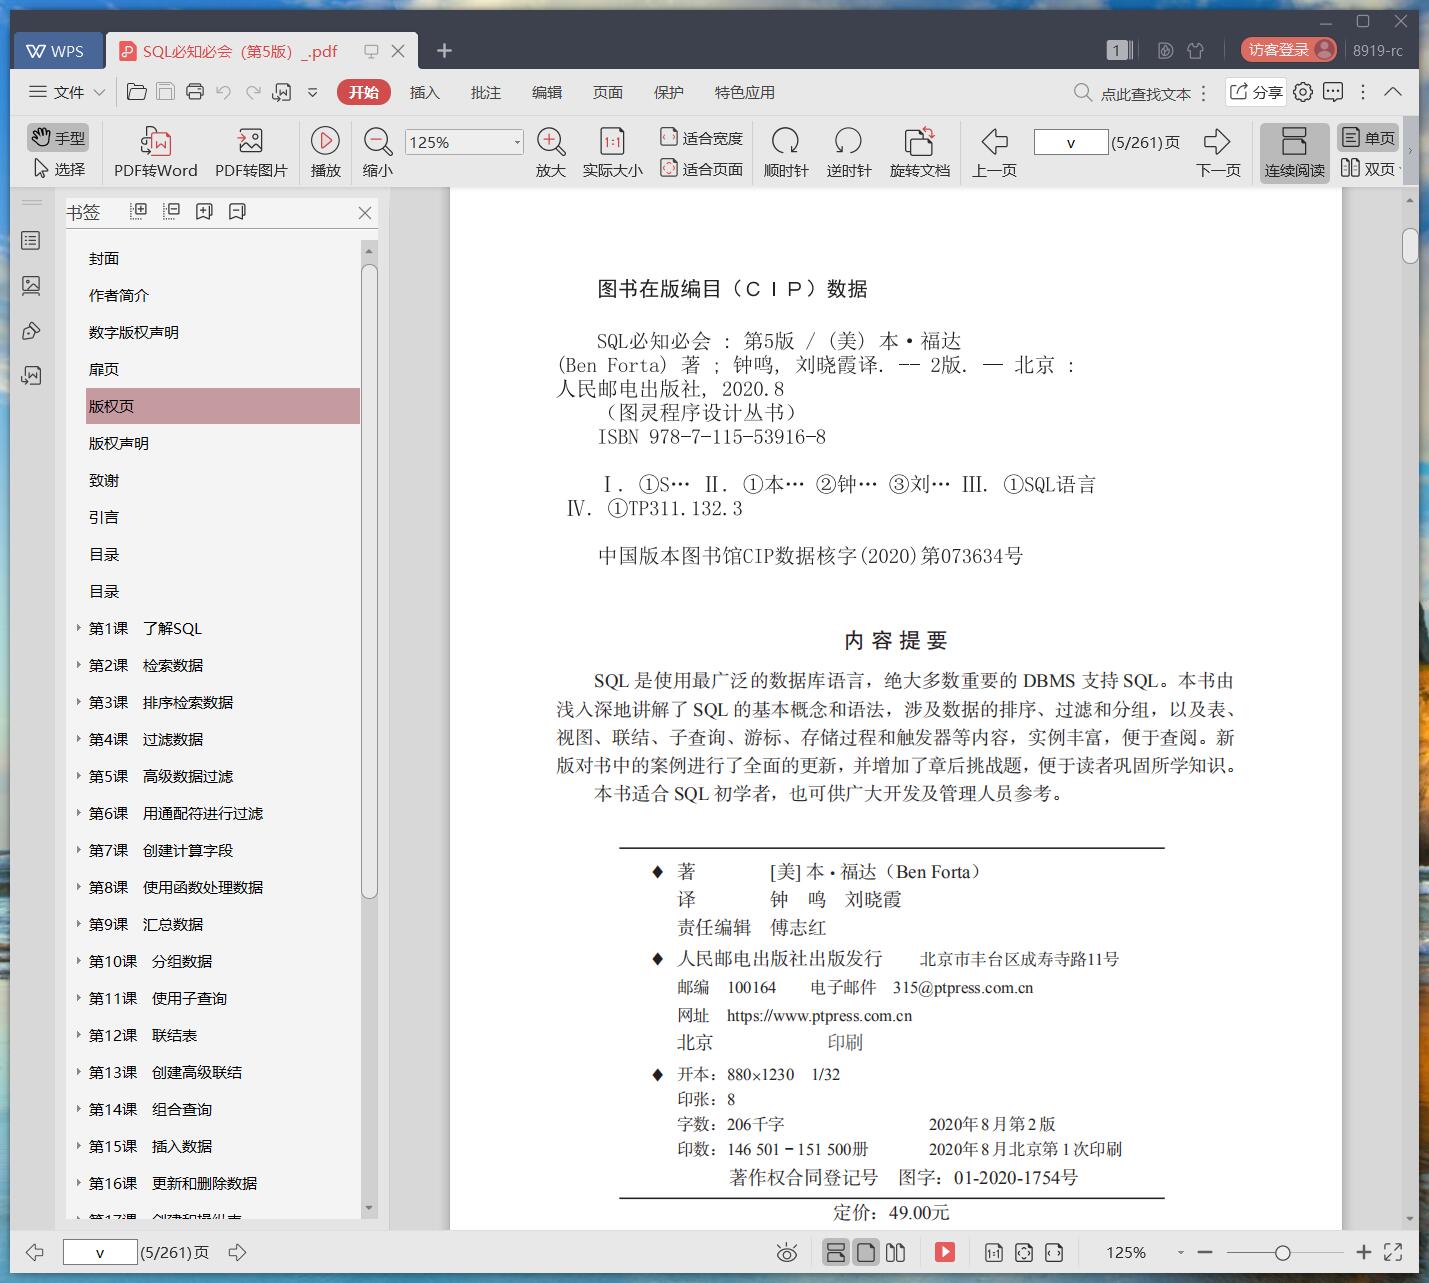Jump to 版权声明 bookmark

[118, 443]
